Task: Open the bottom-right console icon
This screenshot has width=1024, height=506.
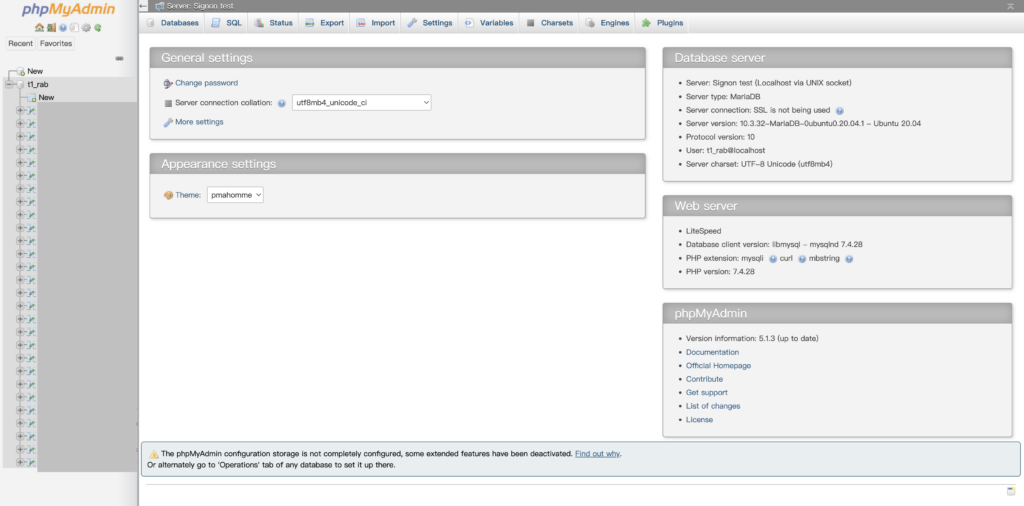Action: [x=1011, y=491]
